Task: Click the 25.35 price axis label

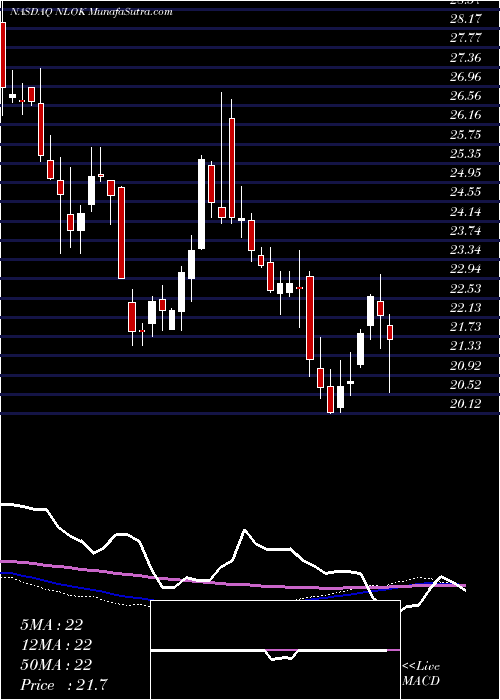Action: 466,154
